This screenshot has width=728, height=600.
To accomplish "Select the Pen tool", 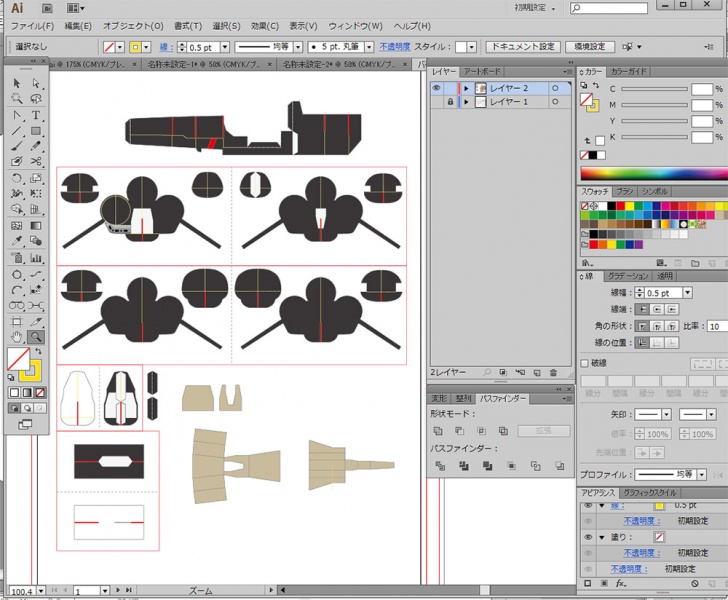I will 17,115.
